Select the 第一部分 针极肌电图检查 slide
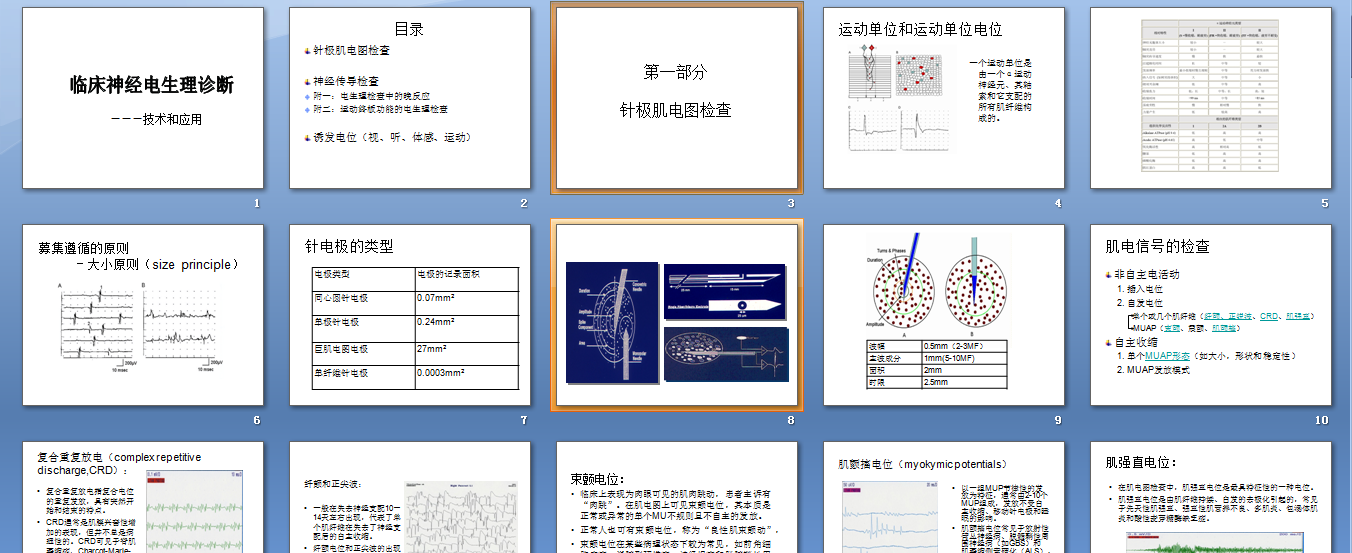The height and width of the screenshot is (553, 1352). [675, 98]
